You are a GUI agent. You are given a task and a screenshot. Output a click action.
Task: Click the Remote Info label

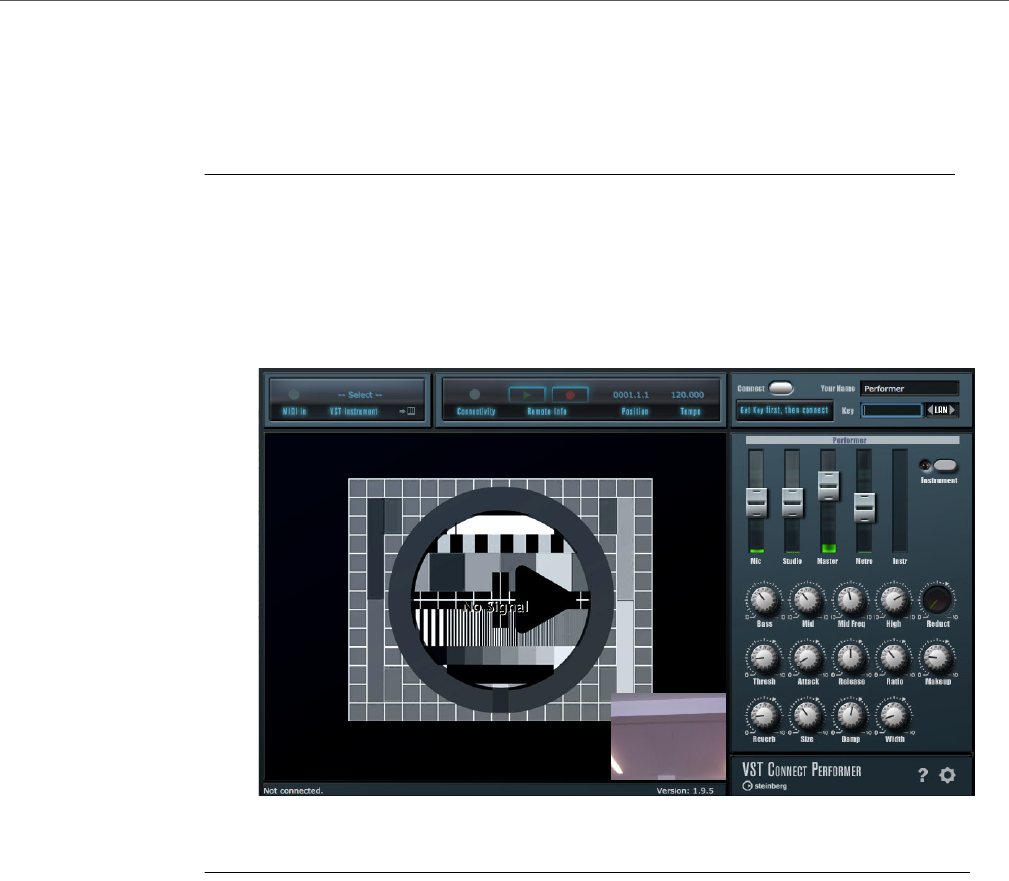[x=547, y=412]
